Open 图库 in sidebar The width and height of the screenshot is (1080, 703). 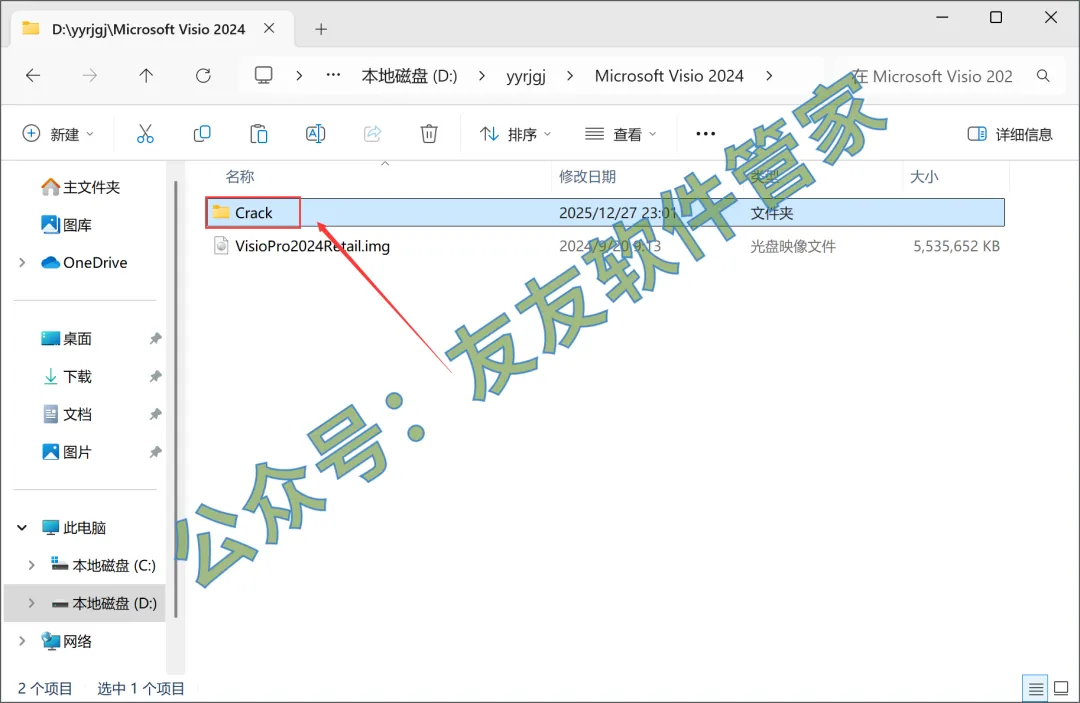pos(67,224)
